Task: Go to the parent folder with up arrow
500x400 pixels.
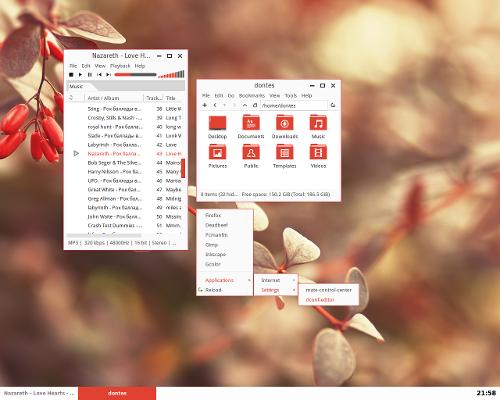Action: point(245,105)
